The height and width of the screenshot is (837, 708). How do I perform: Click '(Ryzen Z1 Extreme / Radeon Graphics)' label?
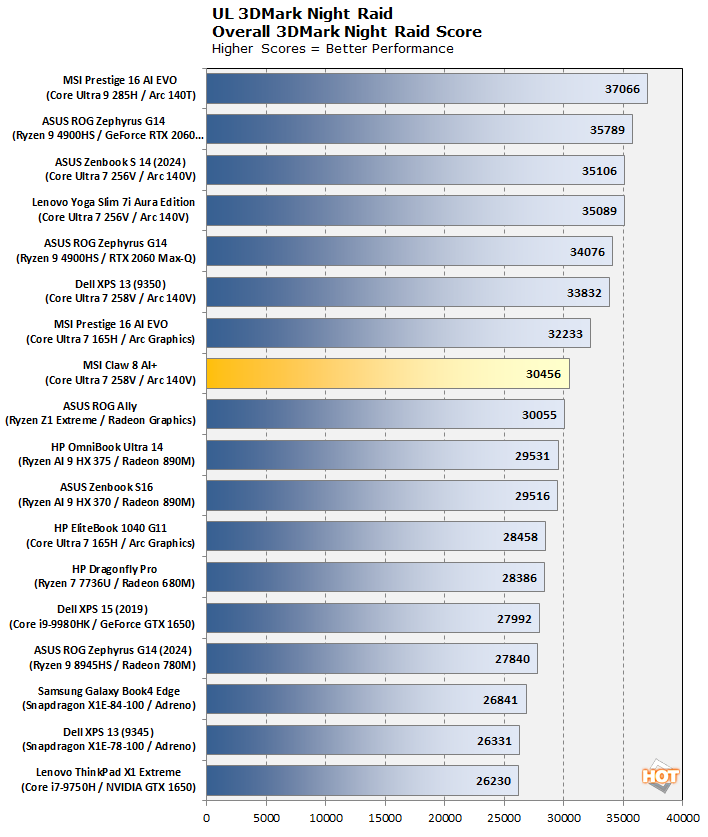(100, 421)
